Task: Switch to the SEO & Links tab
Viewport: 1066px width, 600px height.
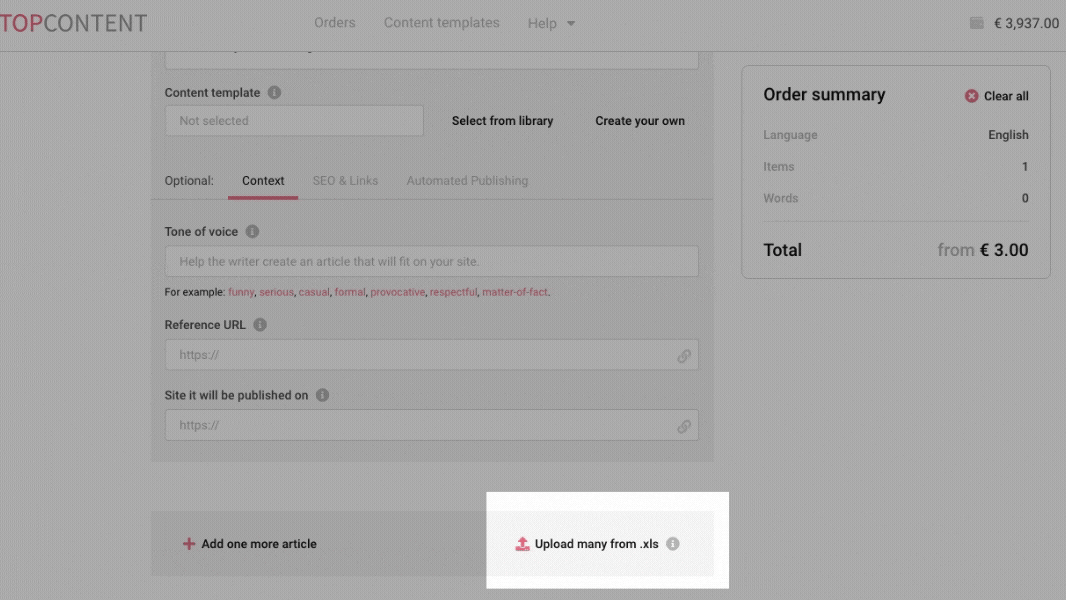Action: coord(345,181)
